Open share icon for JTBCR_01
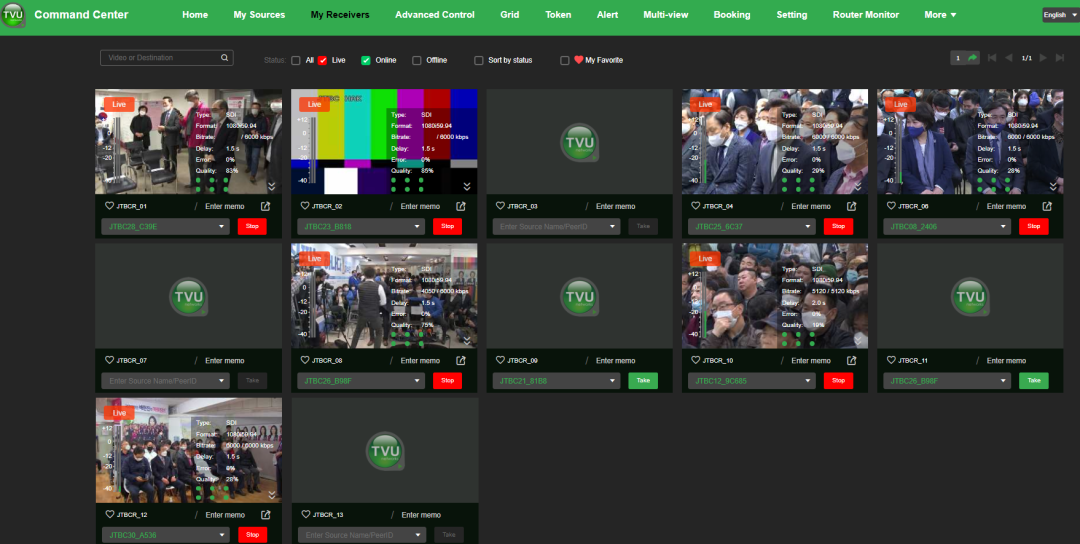 (x=266, y=206)
